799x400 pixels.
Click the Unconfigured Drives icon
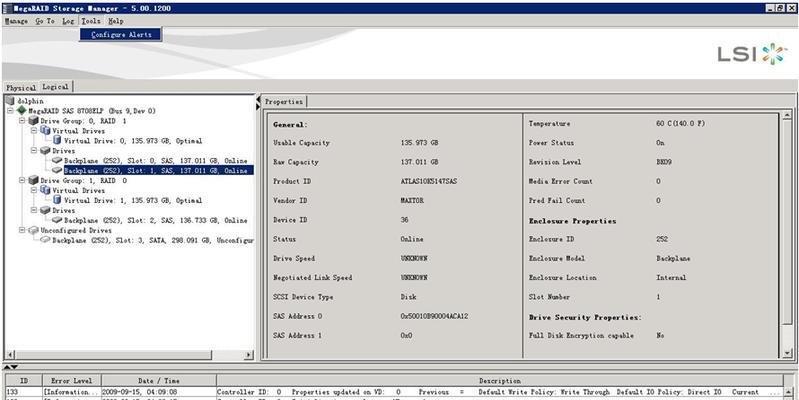click(x=33, y=230)
